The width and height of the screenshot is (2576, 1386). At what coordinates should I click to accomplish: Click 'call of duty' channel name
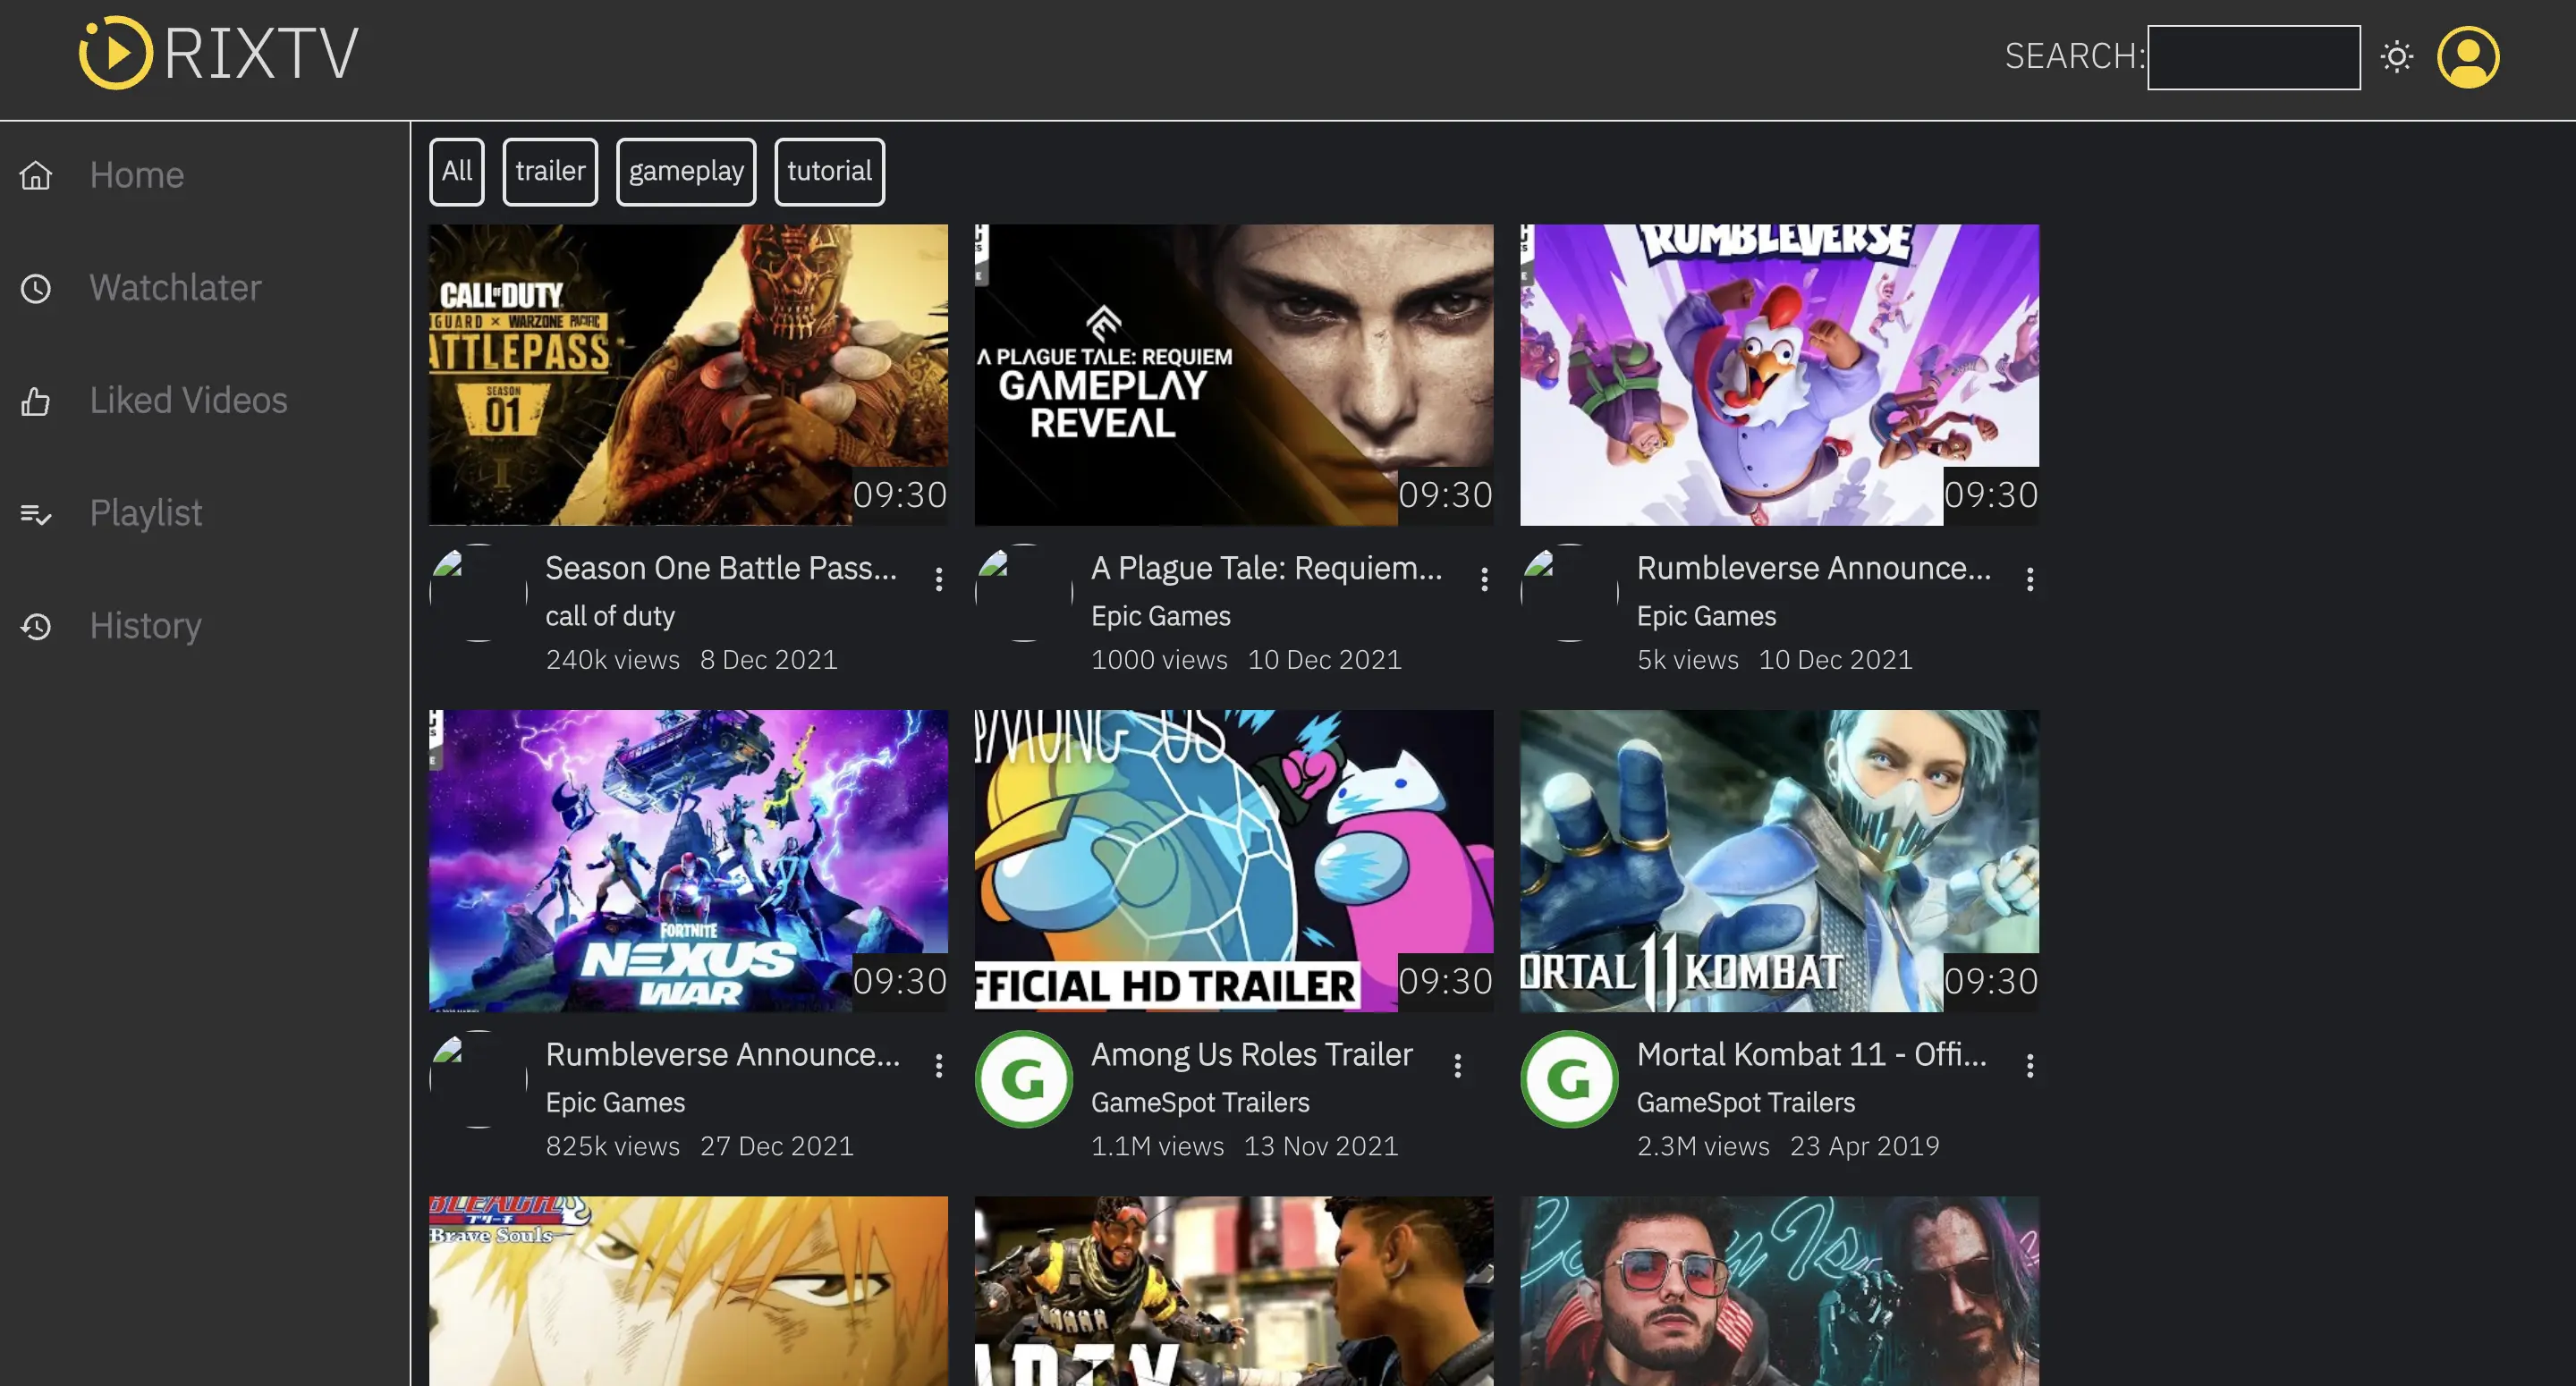click(610, 616)
